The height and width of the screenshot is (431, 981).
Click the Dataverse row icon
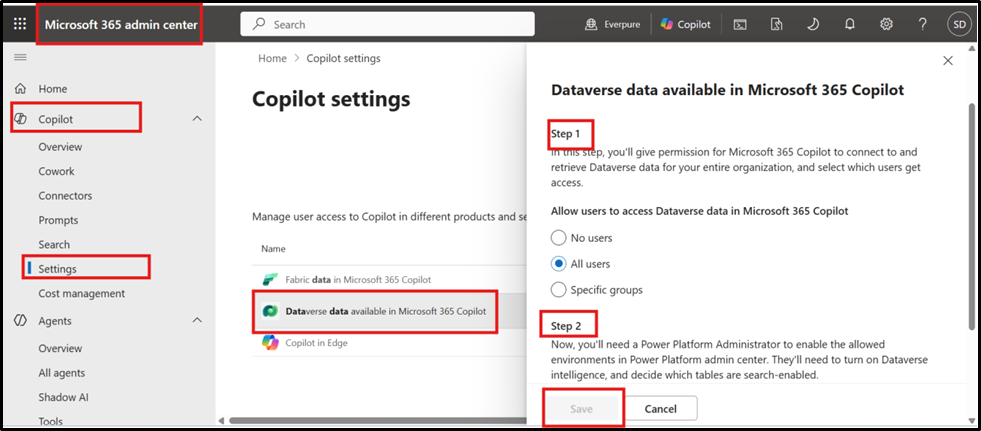point(270,311)
